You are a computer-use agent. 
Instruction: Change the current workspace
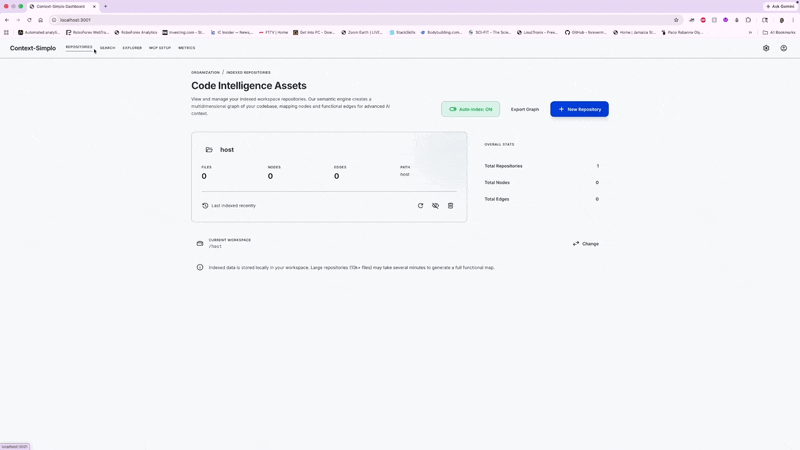coord(586,244)
